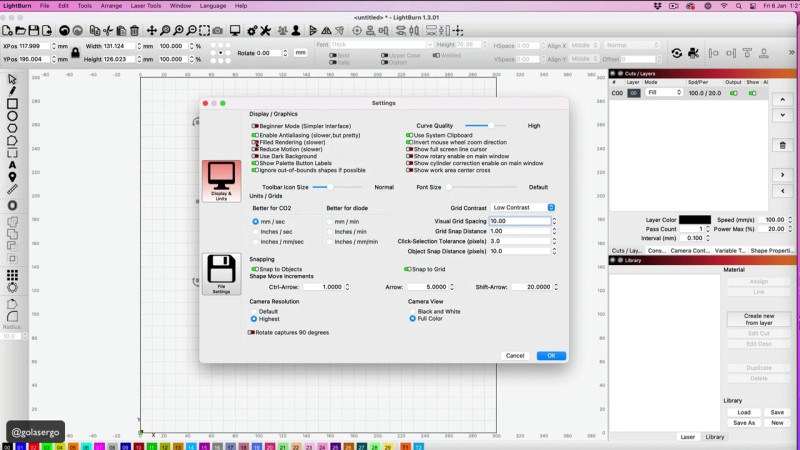Image resolution: width=800 pixels, height=450 pixels.
Task: Select the Display & Units settings icon
Action: (x=221, y=180)
